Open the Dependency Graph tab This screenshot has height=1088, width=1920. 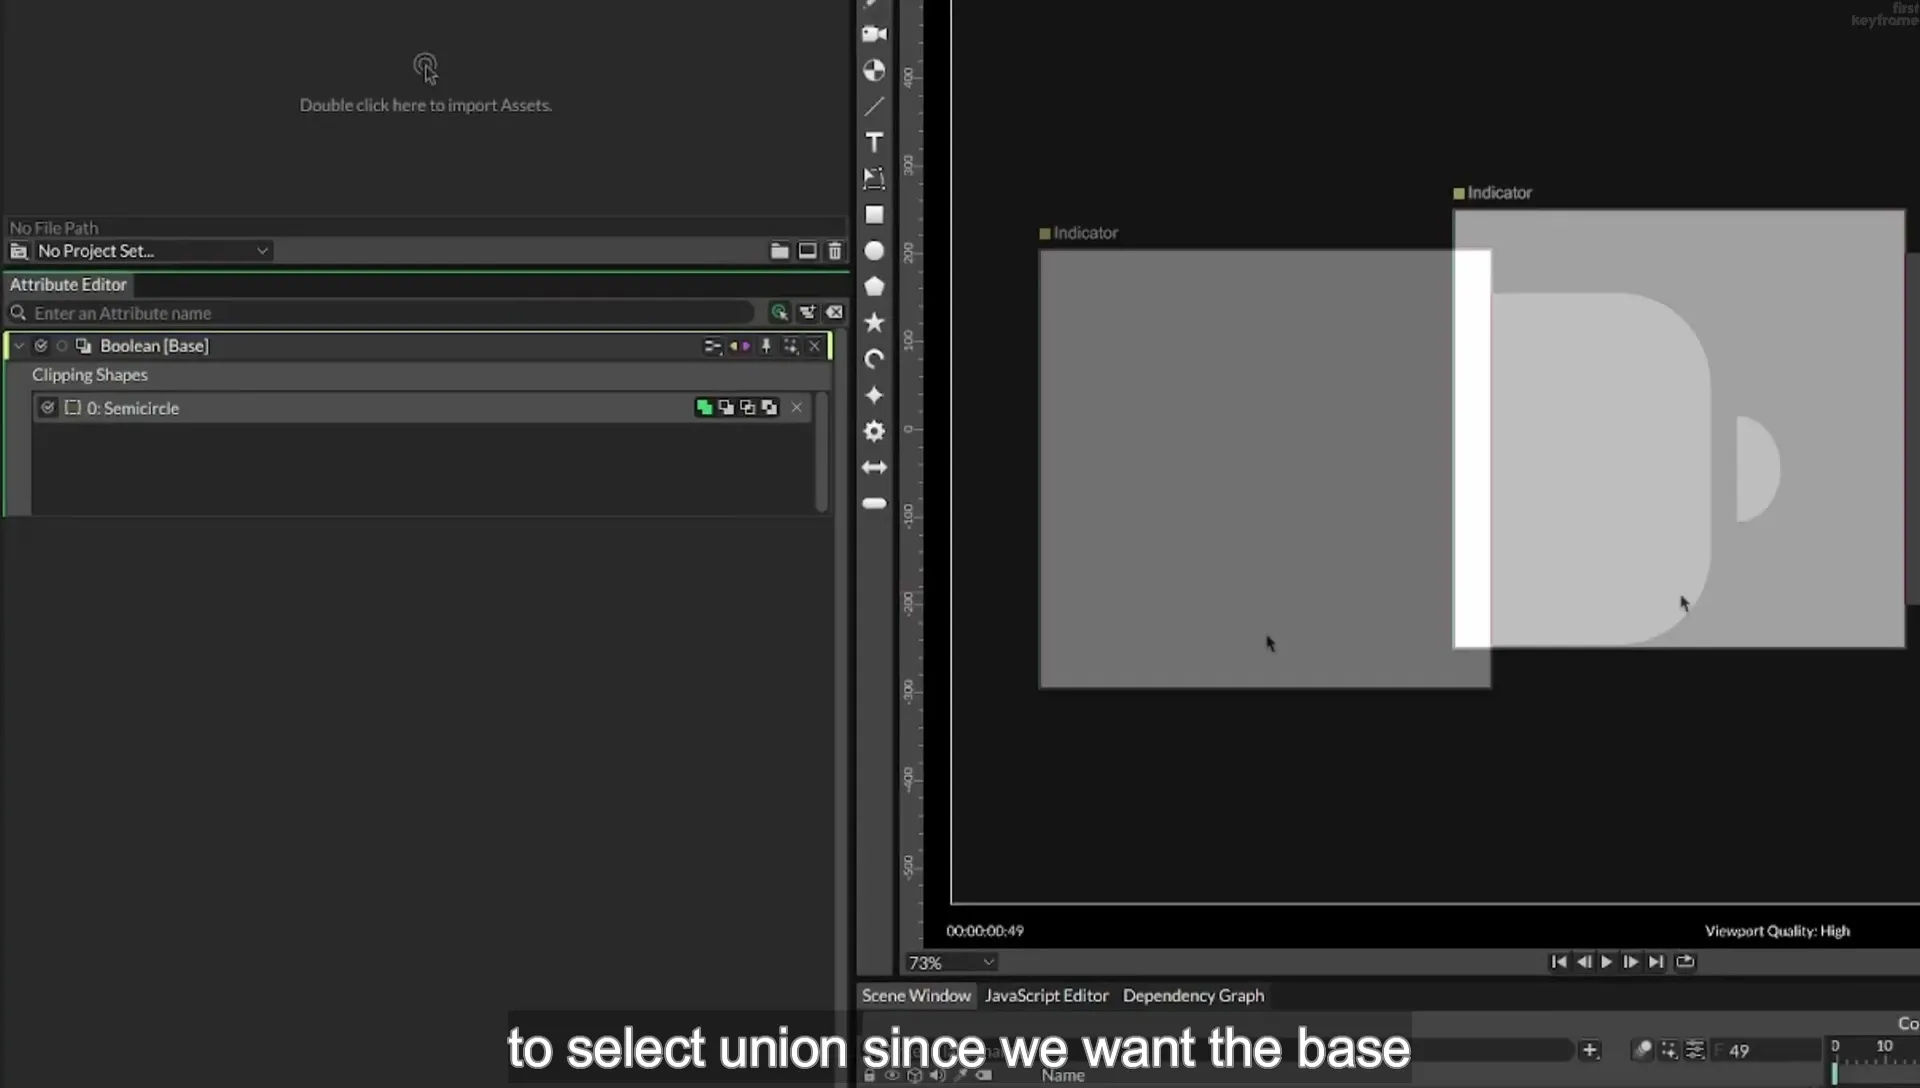tap(1193, 996)
